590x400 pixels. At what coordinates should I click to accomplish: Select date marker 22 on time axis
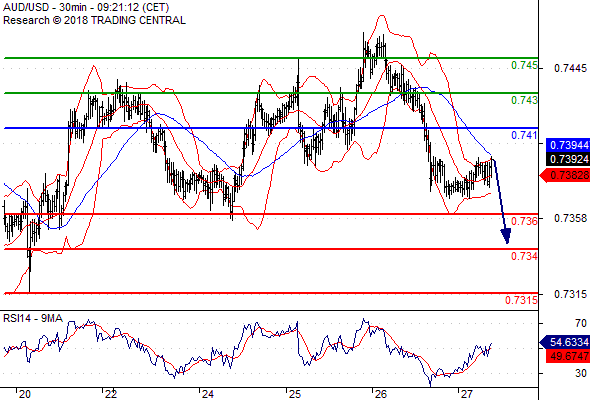(111, 394)
